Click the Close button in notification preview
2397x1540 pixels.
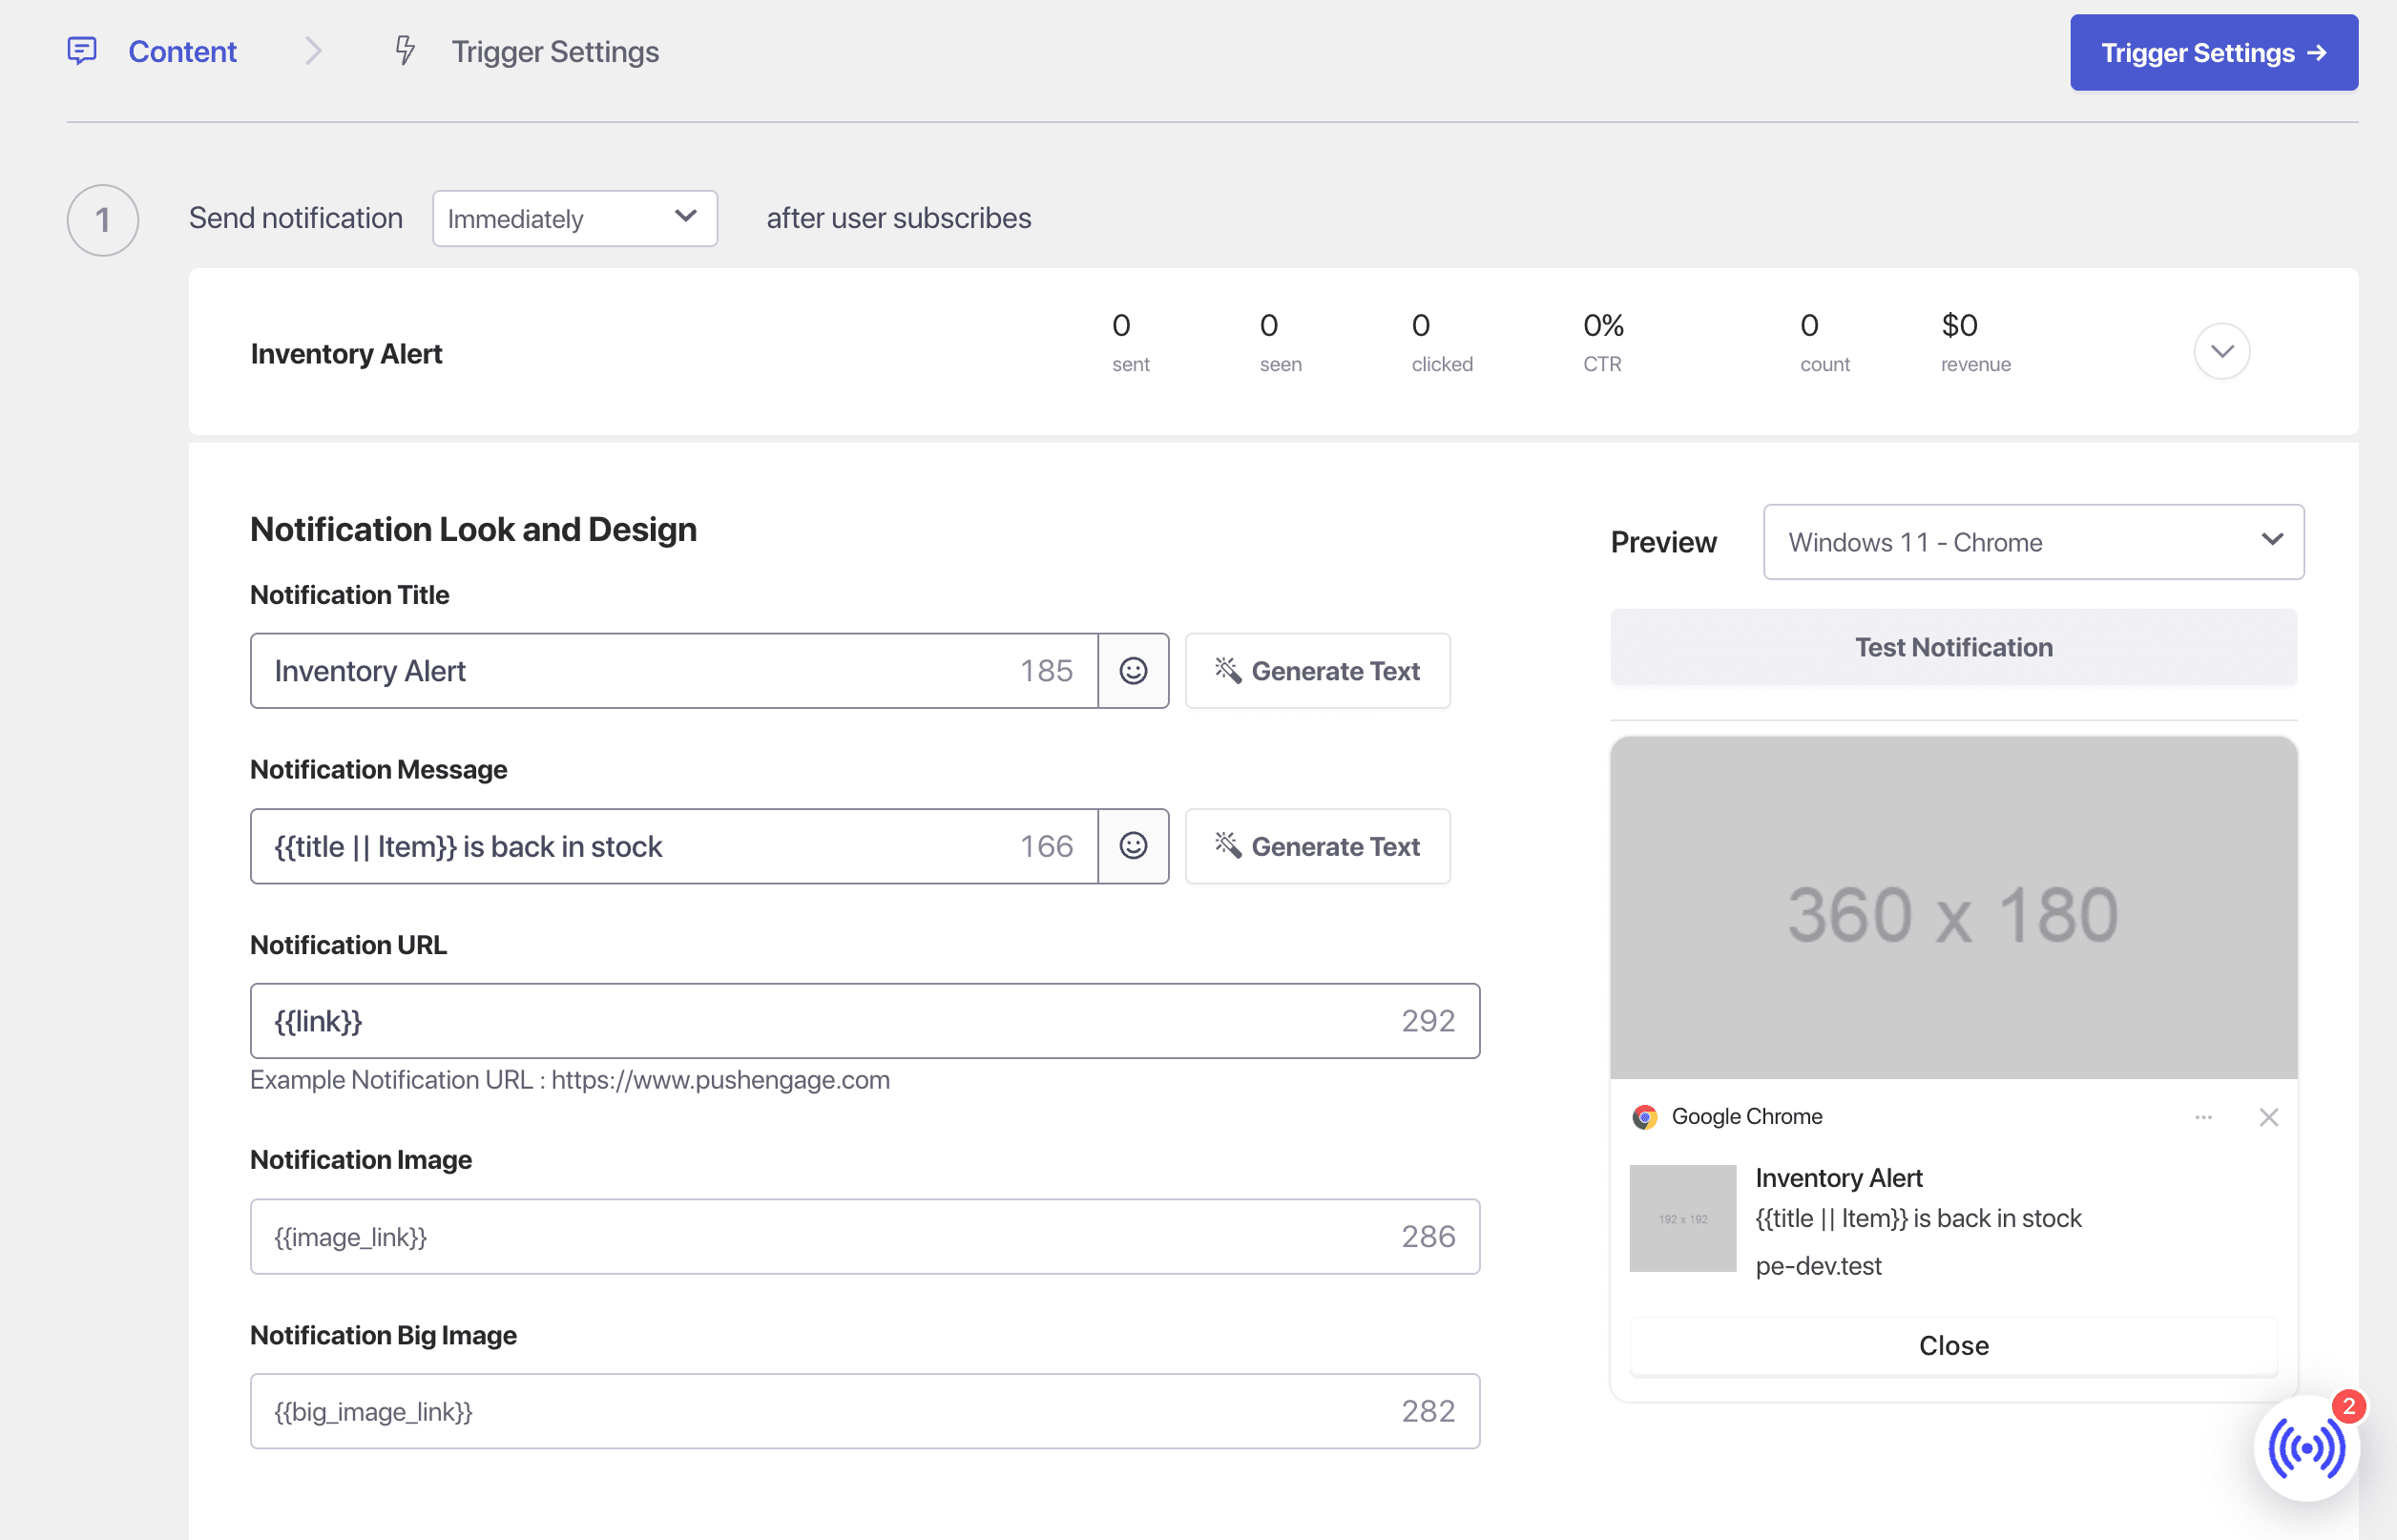[1953, 1345]
